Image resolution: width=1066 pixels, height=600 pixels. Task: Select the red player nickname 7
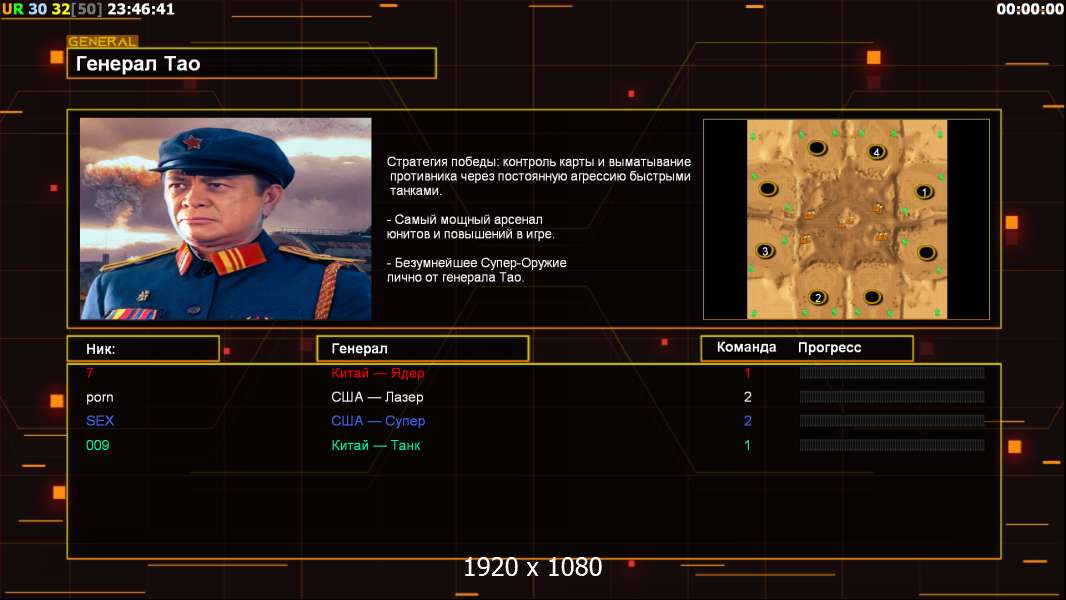point(90,372)
